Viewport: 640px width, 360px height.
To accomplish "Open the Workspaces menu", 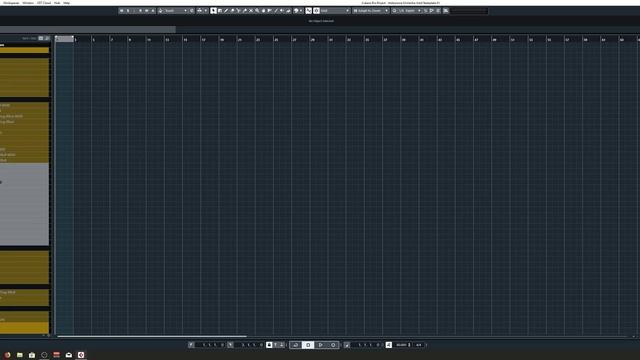I will (x=11, y=3).
